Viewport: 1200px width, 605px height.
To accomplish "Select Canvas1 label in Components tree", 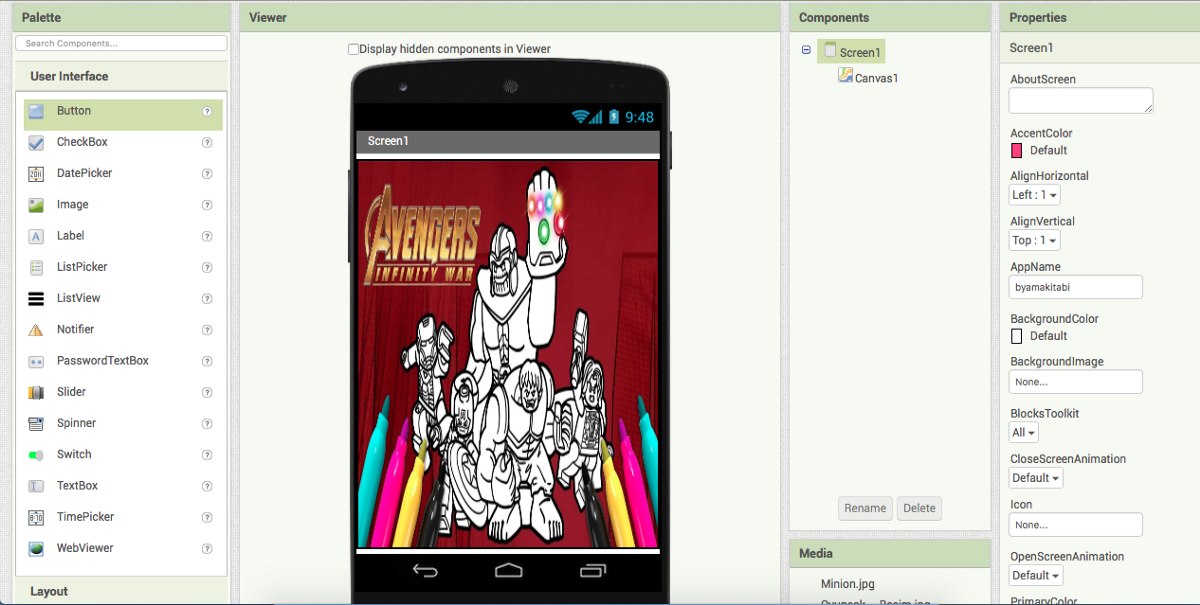I will pos(877,78).
